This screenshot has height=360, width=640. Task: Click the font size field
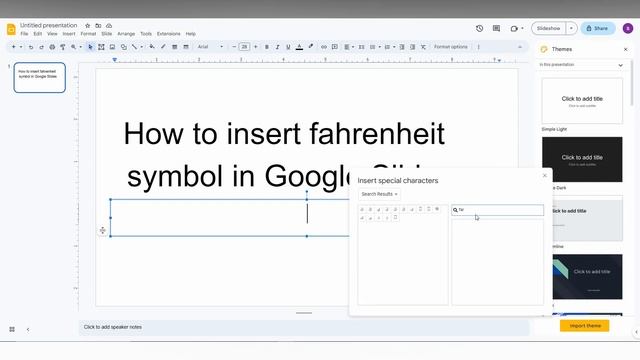(x=244, y=47)
